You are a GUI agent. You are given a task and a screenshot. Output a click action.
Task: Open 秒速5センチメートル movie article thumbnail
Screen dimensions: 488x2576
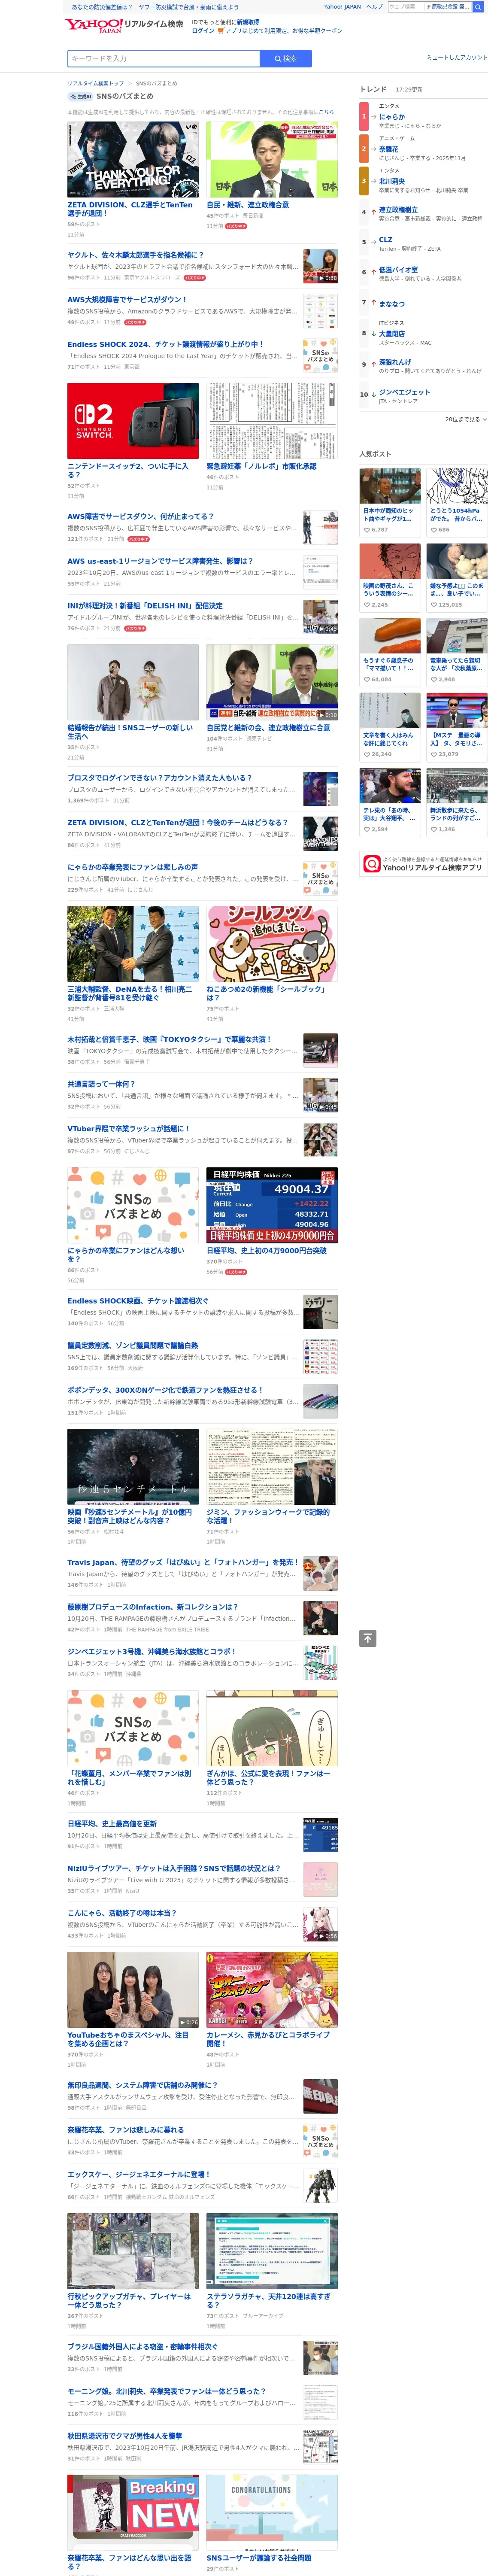[x=132, y=1467]
